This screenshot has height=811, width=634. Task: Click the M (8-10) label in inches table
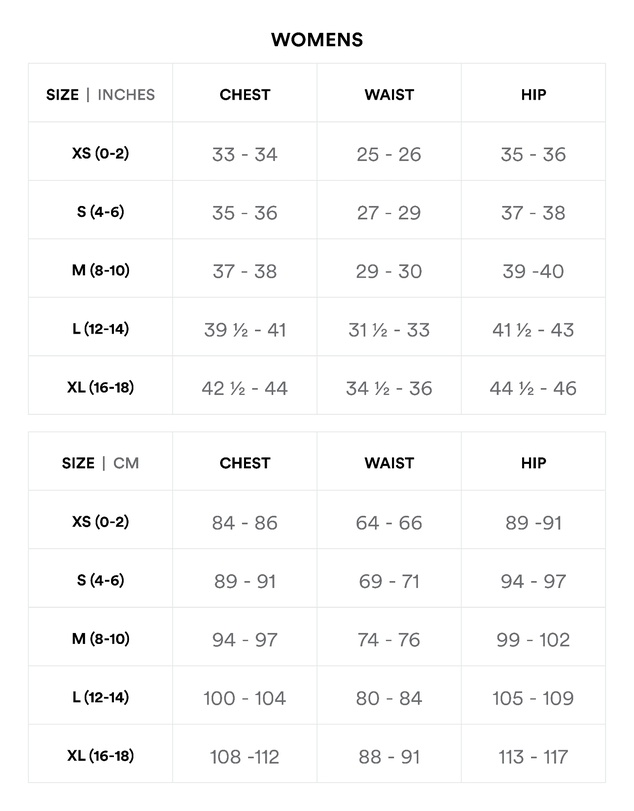point(100,270)
